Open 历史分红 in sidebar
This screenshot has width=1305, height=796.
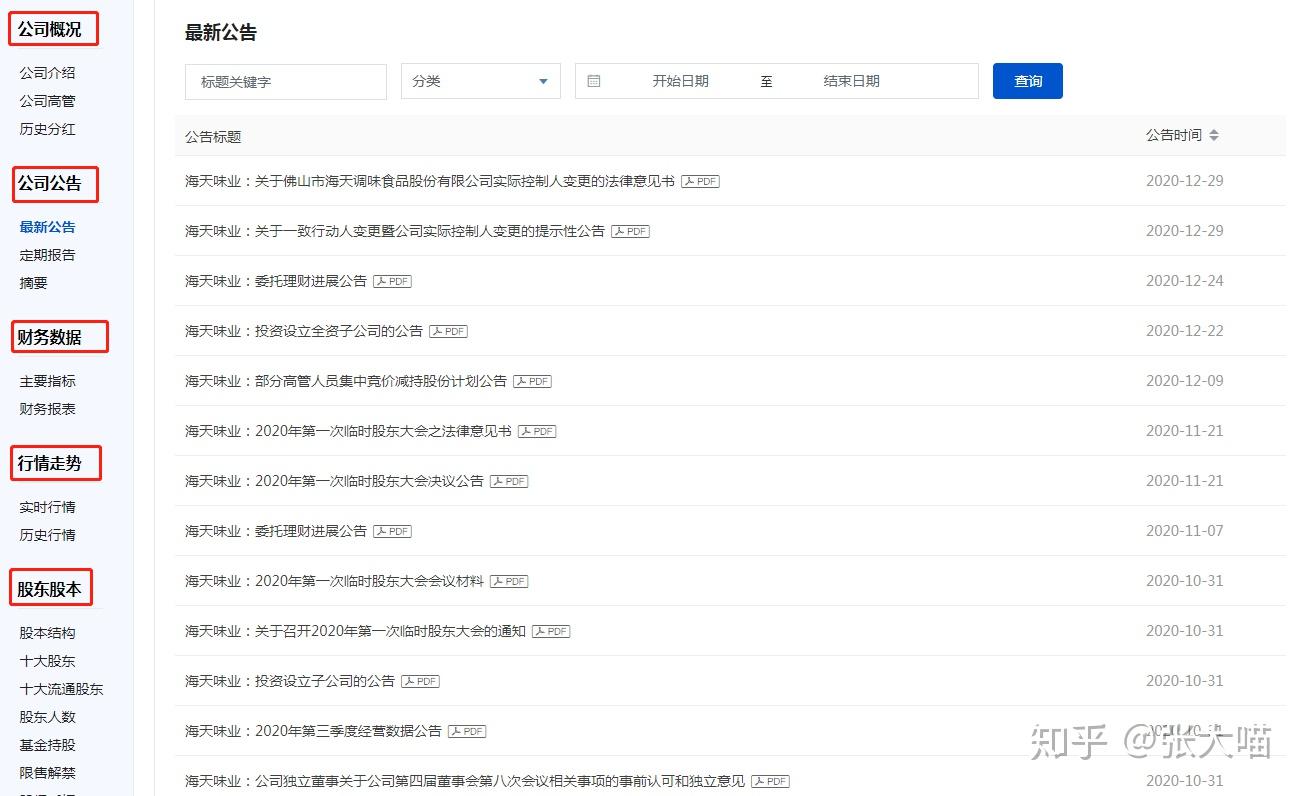(x=47, y=129)
